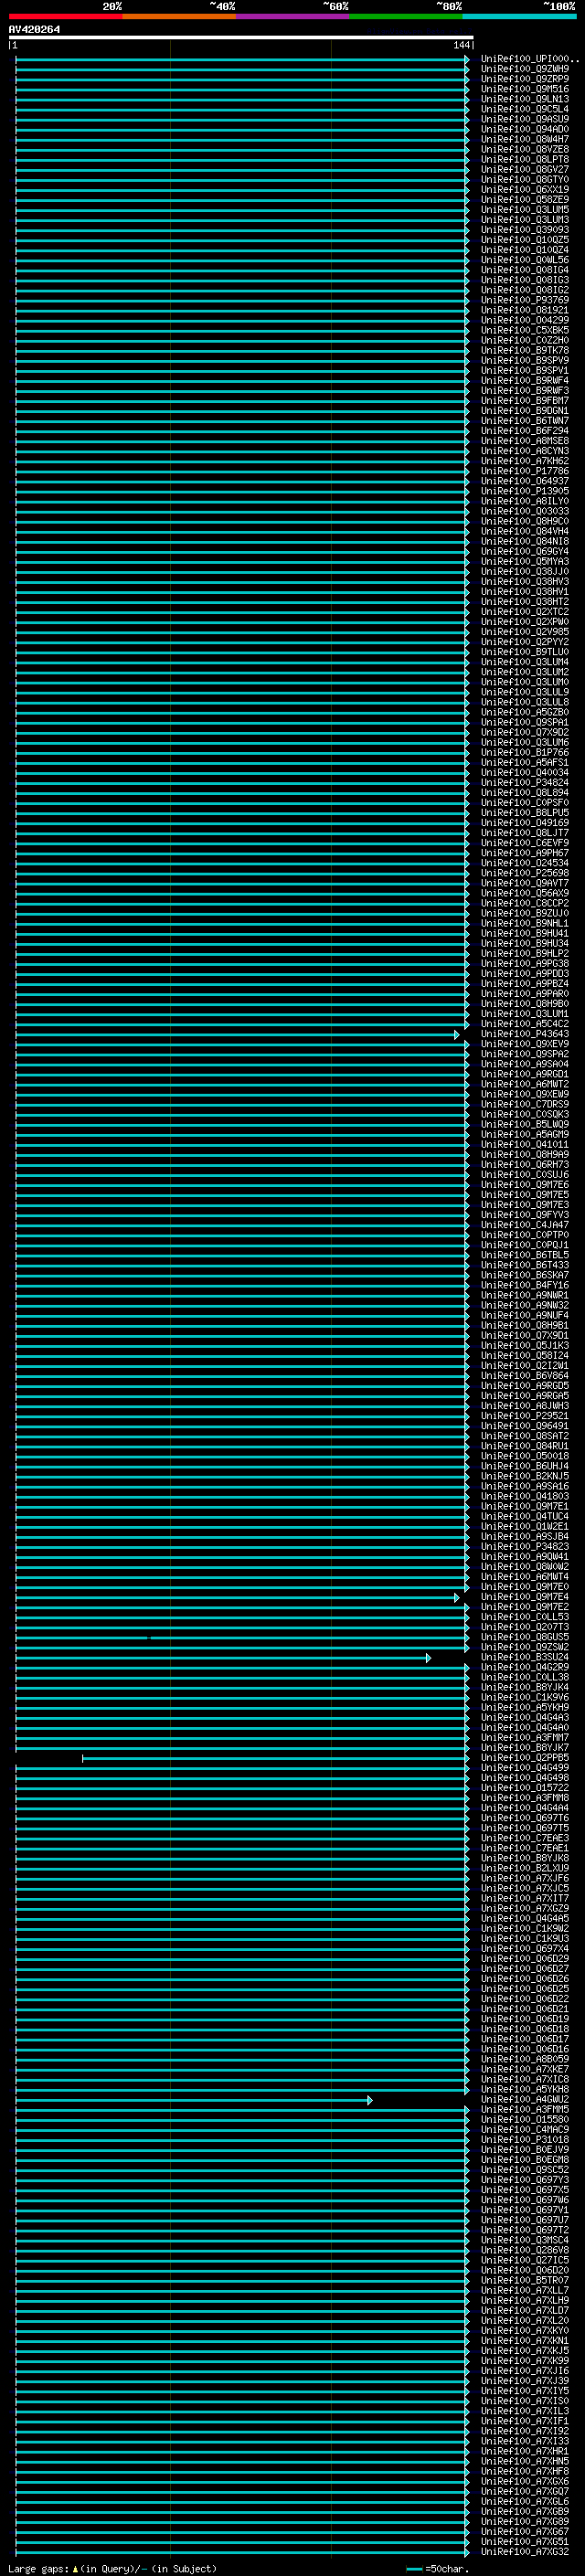The width and height of the screenshot is (585, 2576).
Task: Open hit UniRef100_Q9ZWH9
Action: [x=525, y=69]
